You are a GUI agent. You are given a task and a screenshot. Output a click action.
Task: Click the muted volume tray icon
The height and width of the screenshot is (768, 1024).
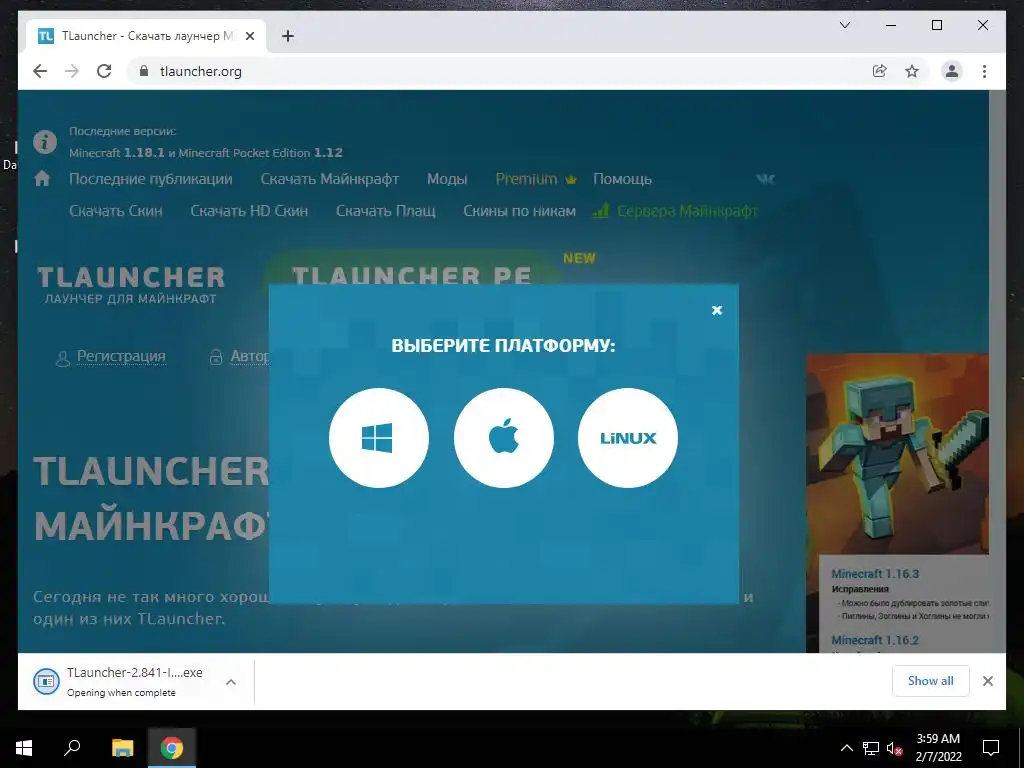(x=895, y=748)
